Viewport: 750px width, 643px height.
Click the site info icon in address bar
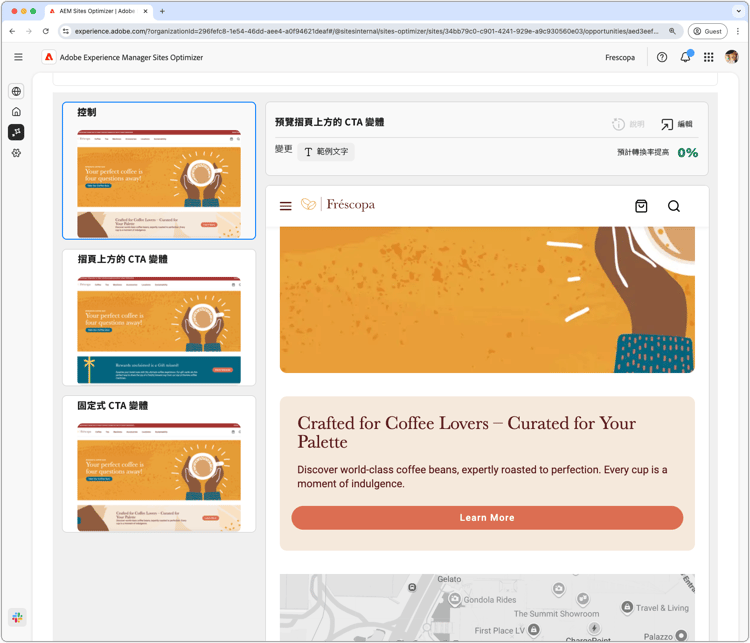pyautogui.click(x=66, y=31)
